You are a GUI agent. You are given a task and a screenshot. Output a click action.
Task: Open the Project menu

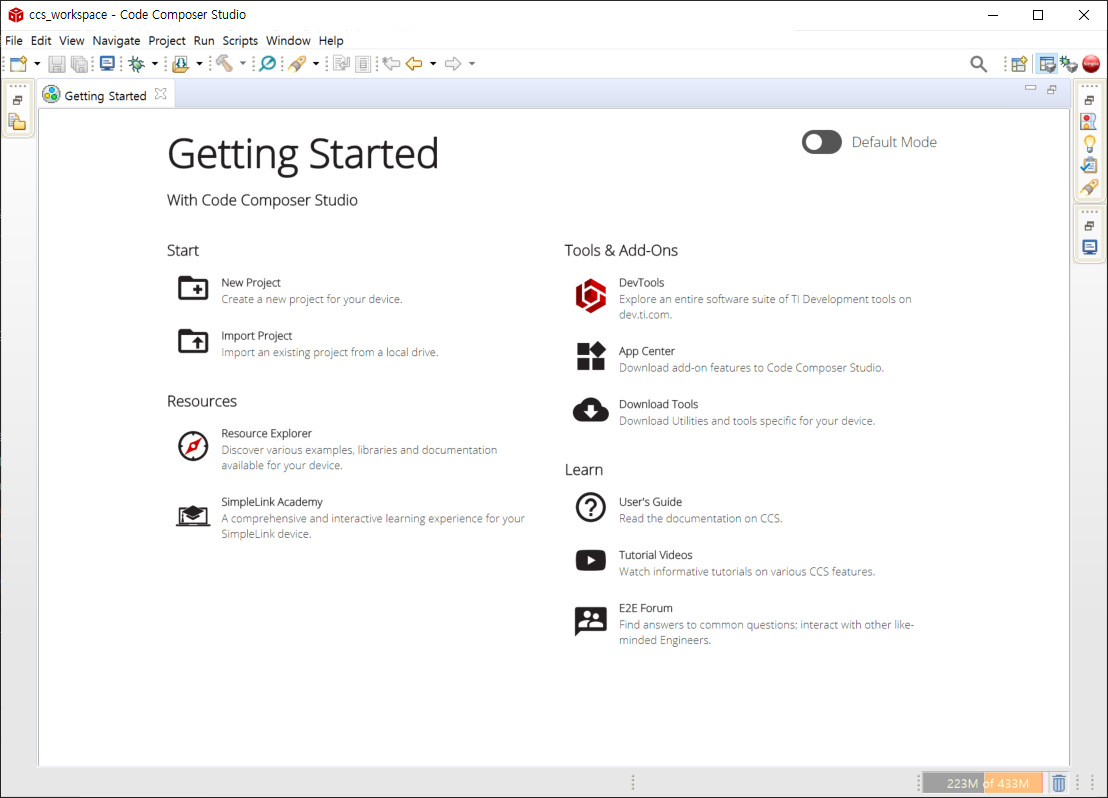[x=167, y=40]
